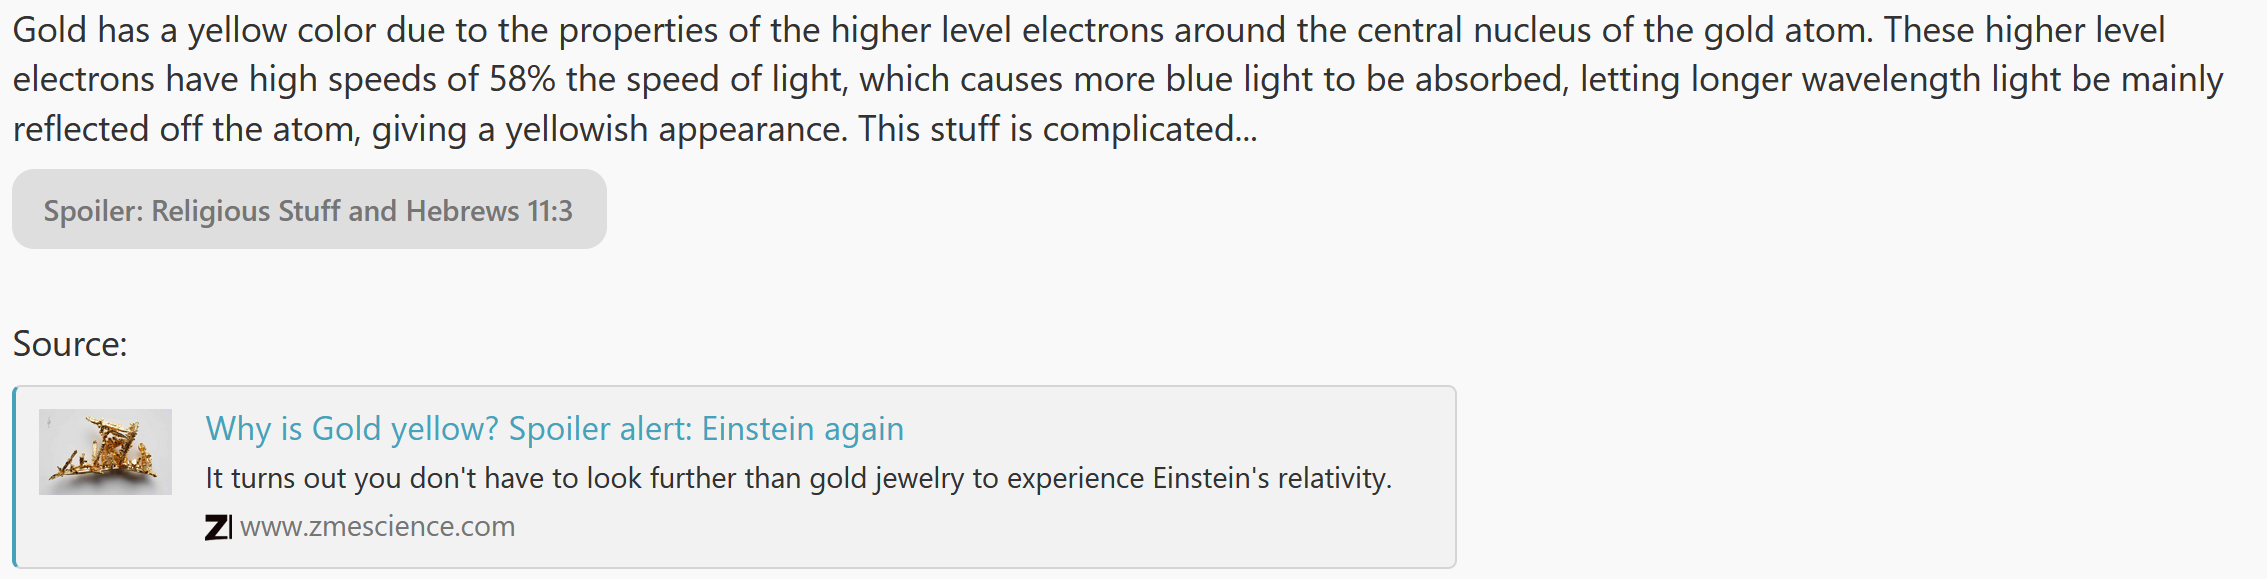Click the www.zmescience.com site address

(377, 527)
